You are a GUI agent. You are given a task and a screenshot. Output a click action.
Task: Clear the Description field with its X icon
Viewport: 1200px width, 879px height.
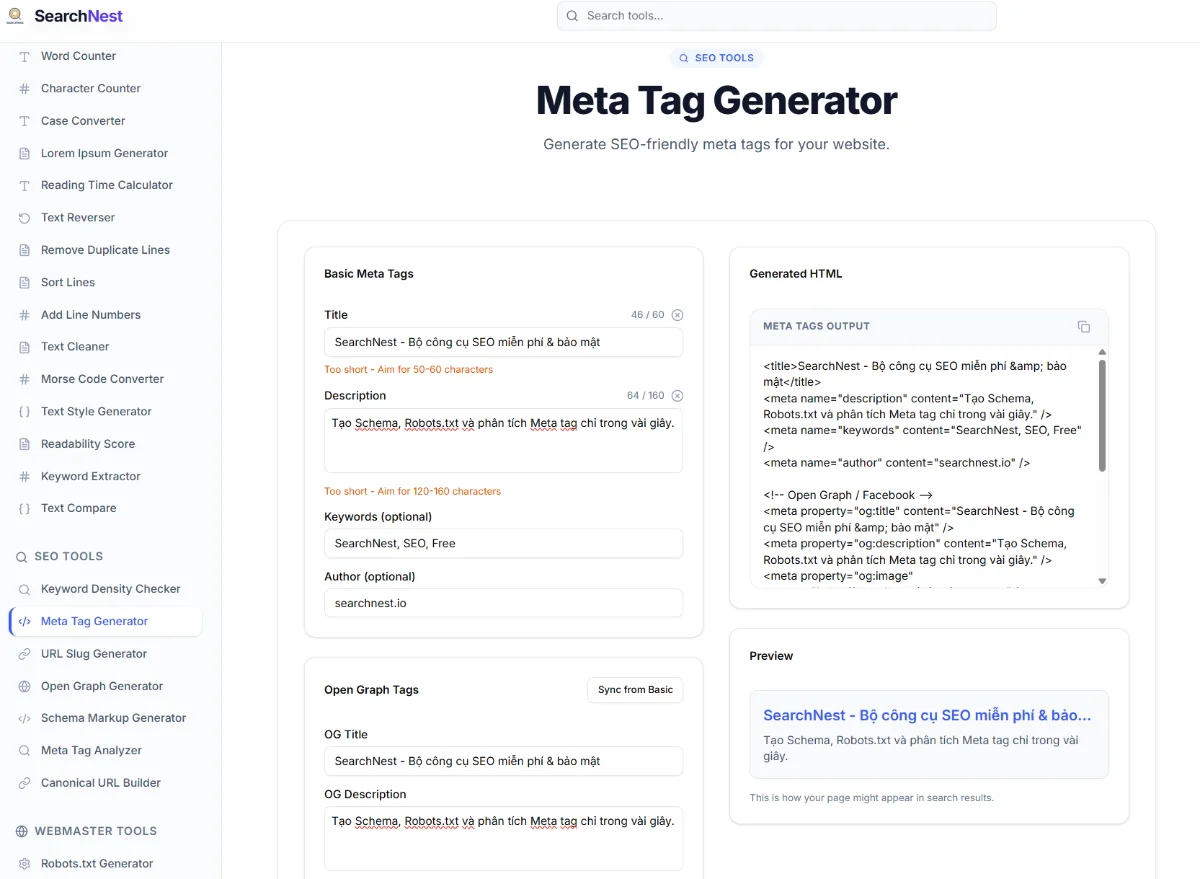[x=677, y=395]
